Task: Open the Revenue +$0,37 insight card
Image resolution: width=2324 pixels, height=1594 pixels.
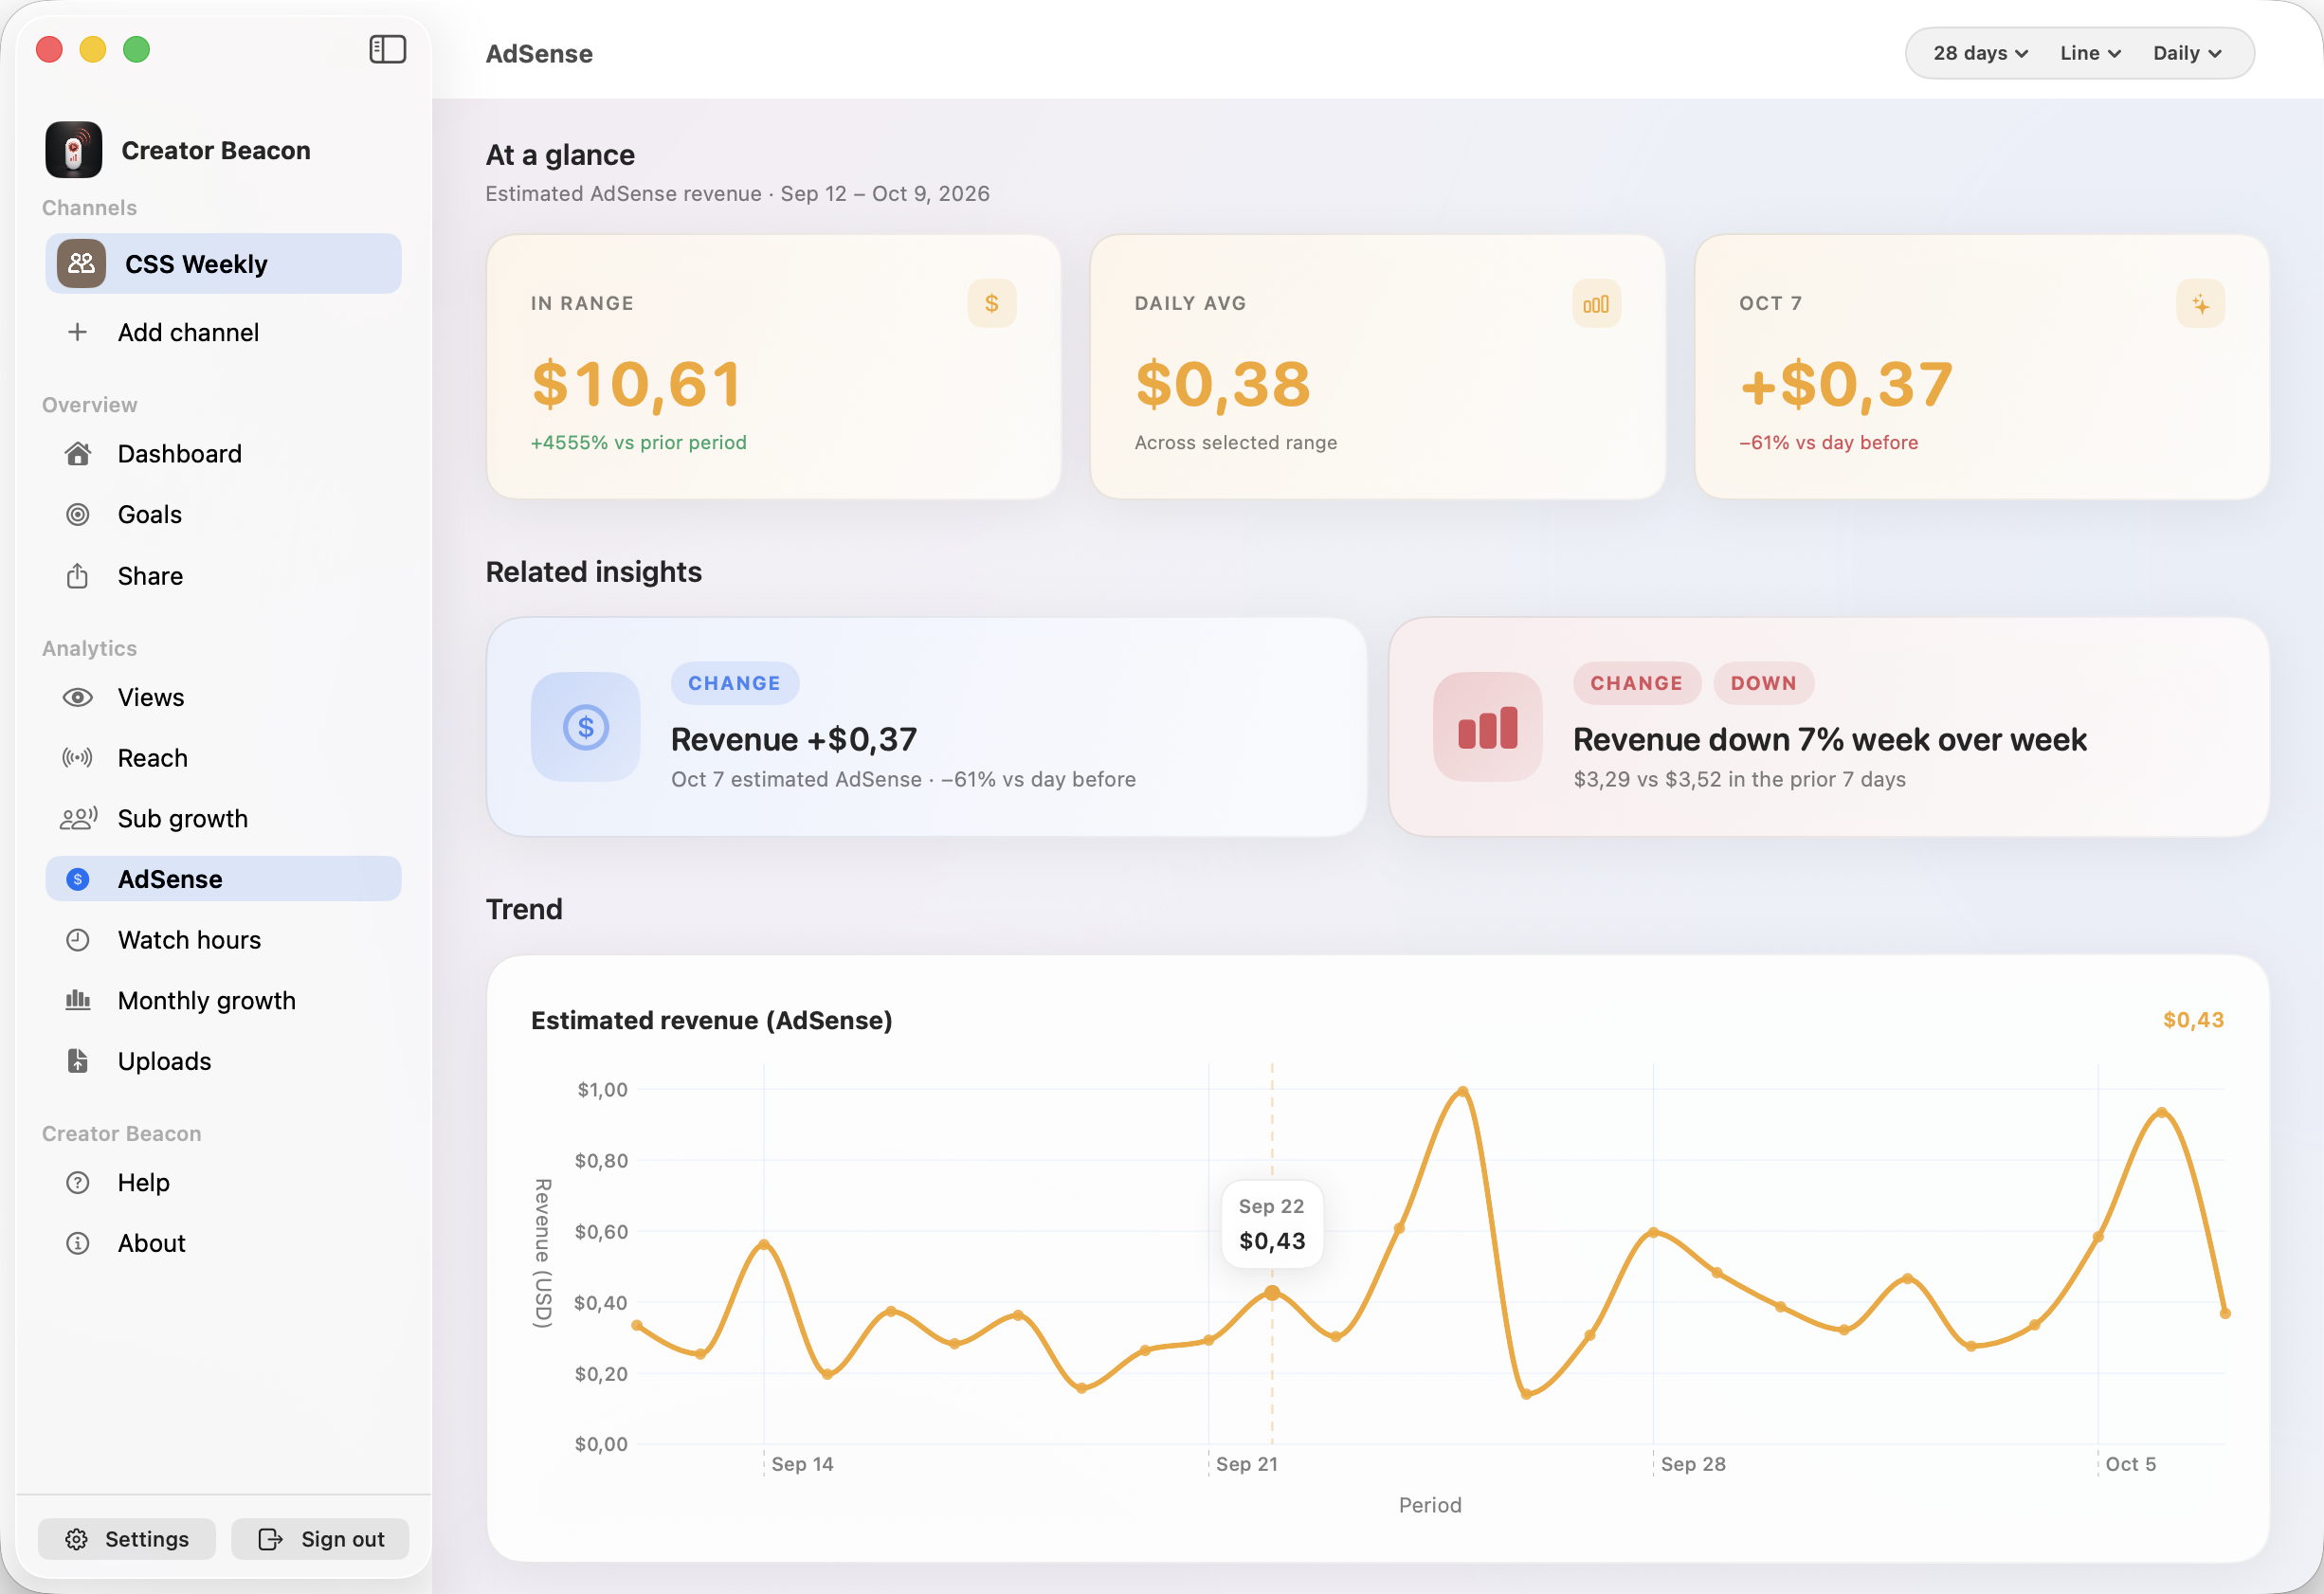Action: coord(926,727)
